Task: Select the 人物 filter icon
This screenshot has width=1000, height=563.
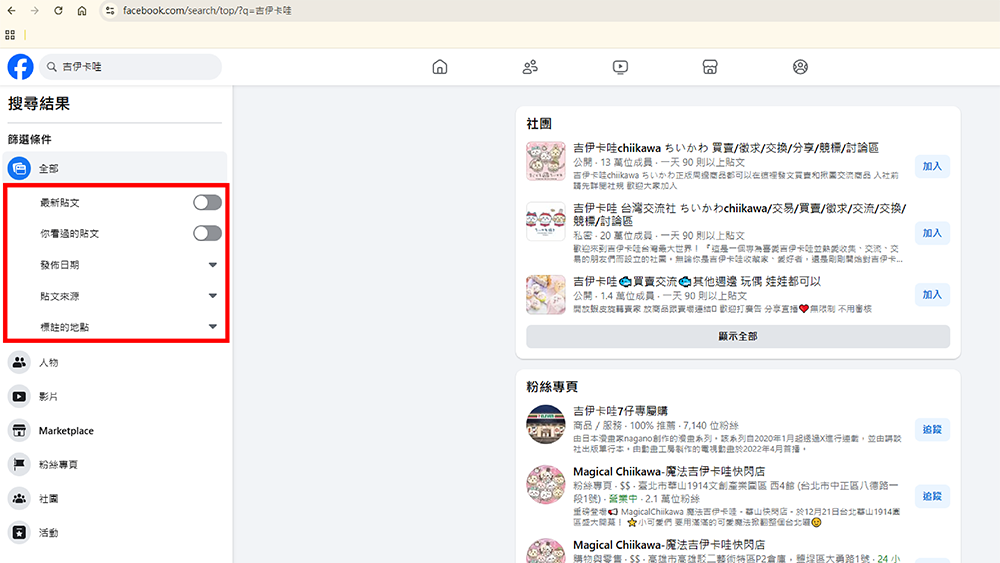Action: click(x=19, y=362)
